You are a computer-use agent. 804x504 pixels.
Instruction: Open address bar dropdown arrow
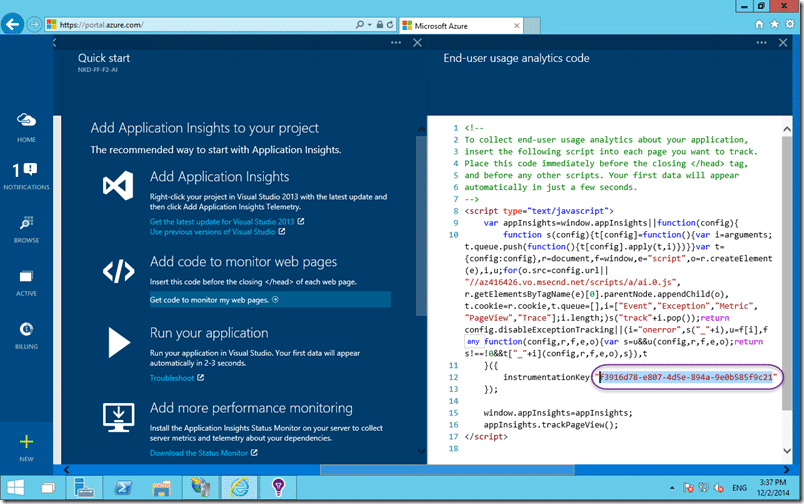[x=370, y=25]
